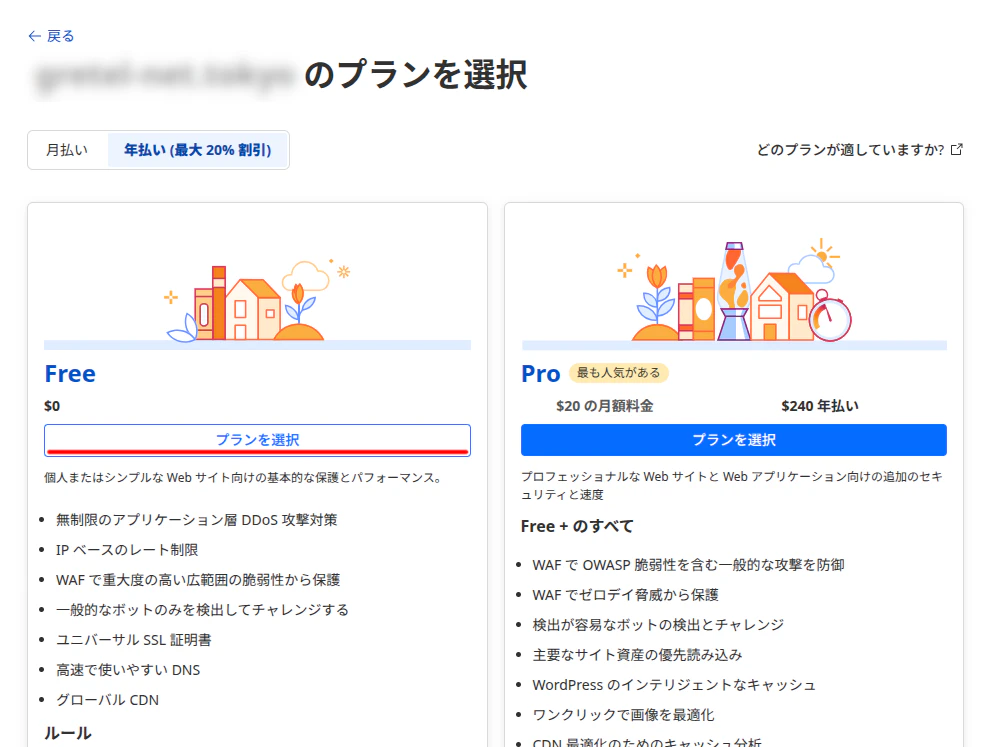
Task: Click the $240 年払い price text
Action: 820,406
